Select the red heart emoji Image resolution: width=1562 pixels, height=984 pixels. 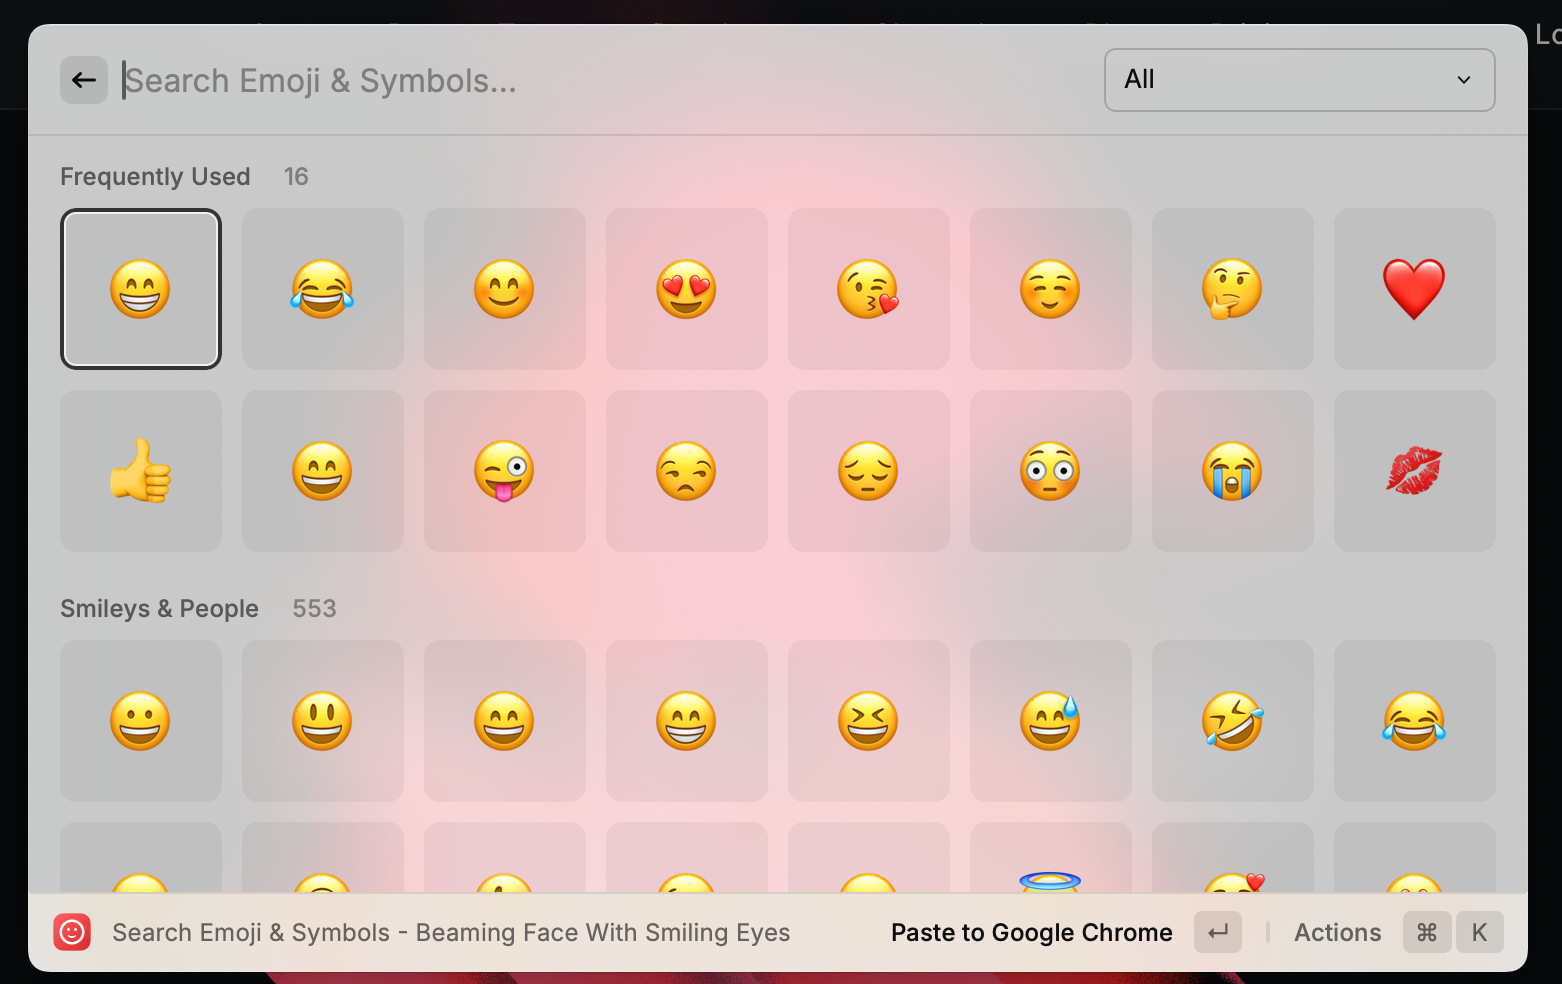[x=1414, y=289]
